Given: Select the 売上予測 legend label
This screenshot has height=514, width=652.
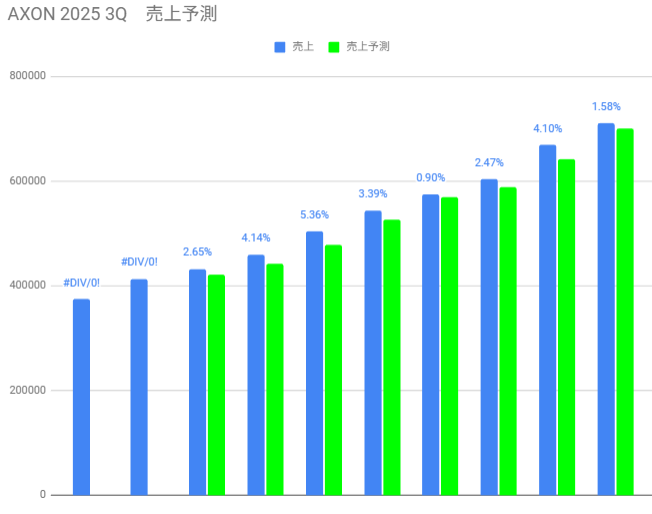Looking at the screenshot, I should (368, 47).
